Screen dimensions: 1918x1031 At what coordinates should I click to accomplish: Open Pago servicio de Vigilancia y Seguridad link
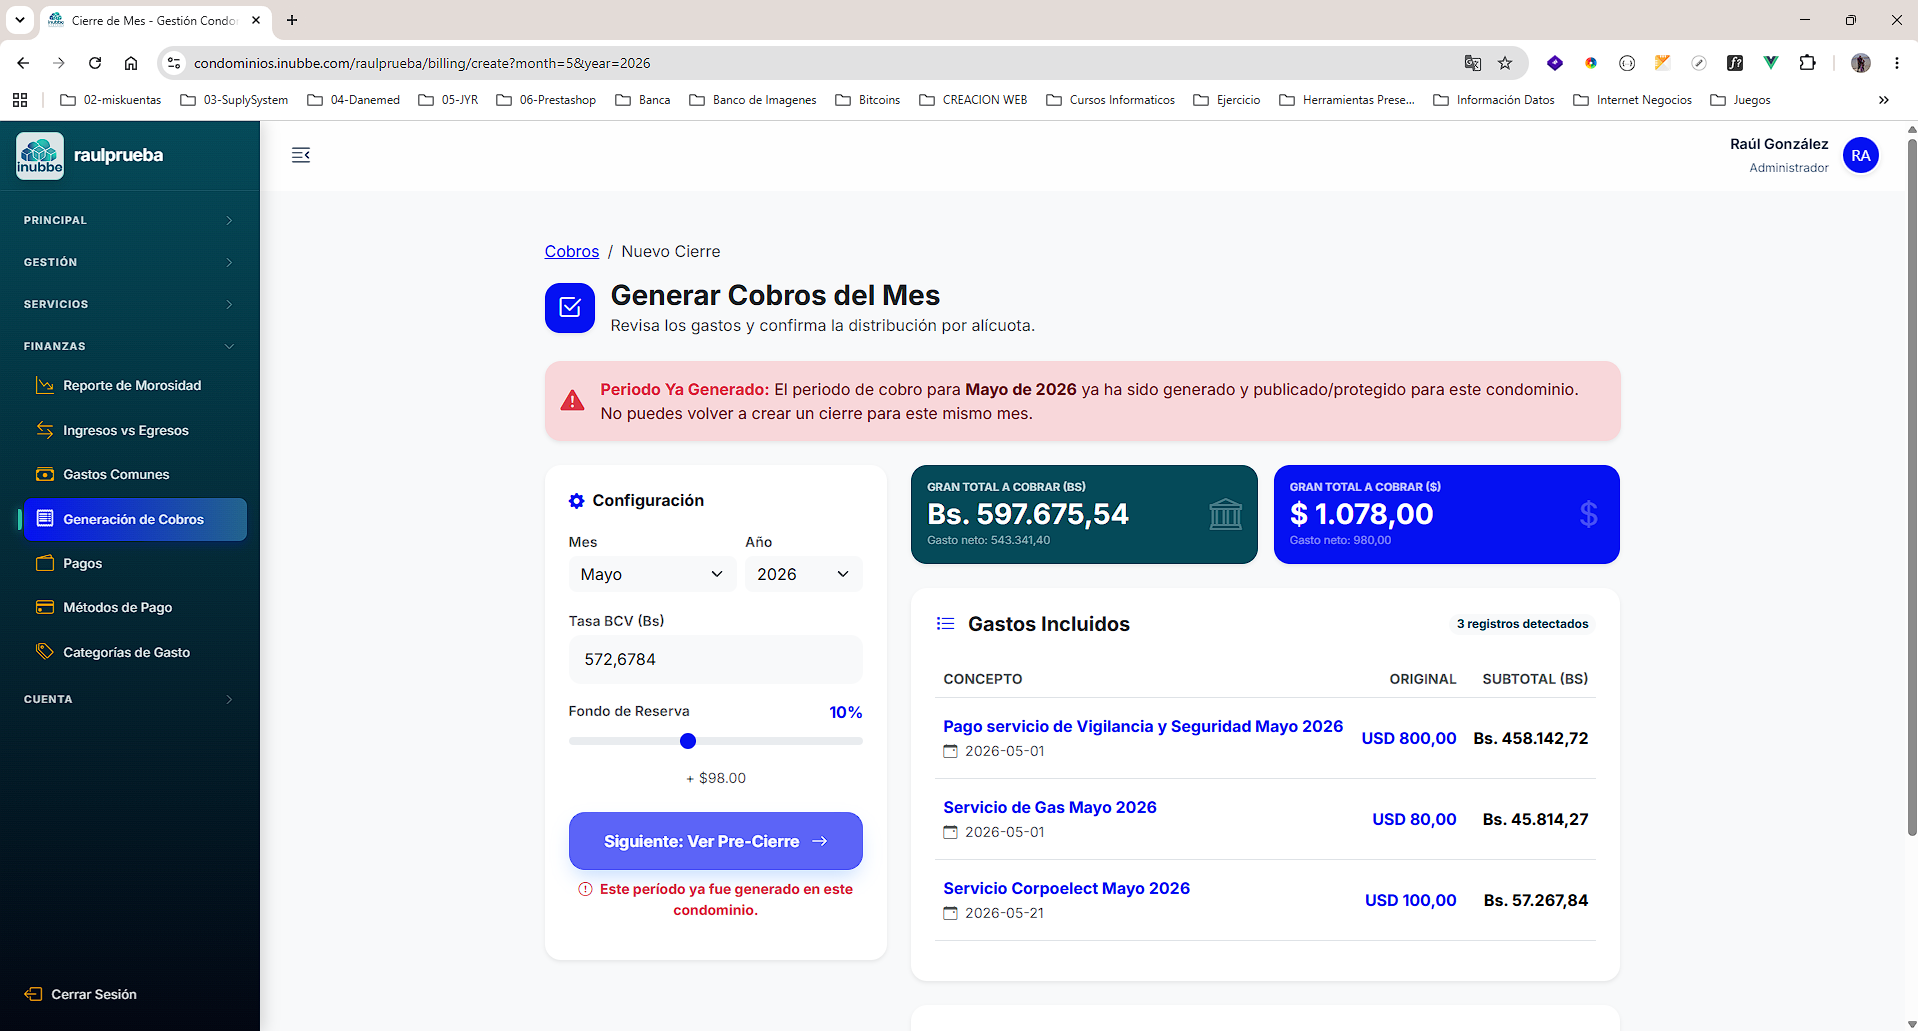click(x=1143, y=726)
